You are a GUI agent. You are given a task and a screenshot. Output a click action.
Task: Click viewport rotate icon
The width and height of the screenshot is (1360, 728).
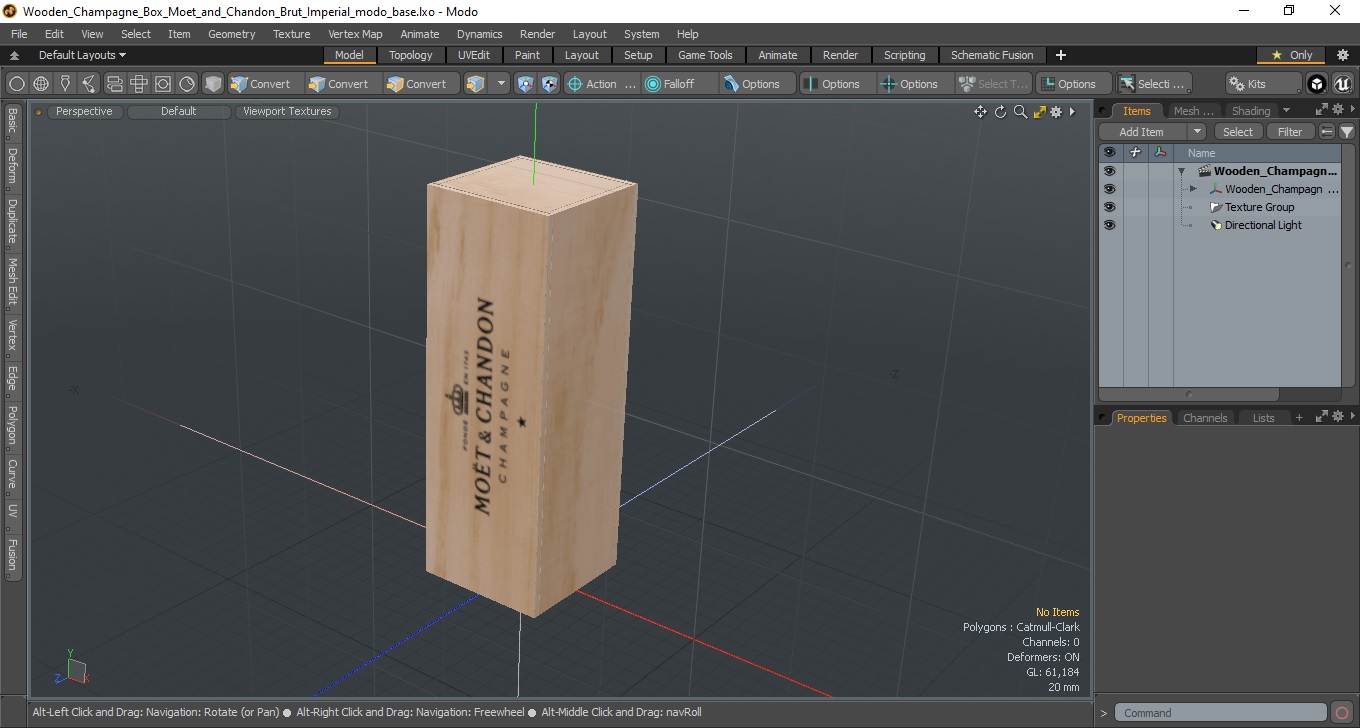[x=1000, y=112]
